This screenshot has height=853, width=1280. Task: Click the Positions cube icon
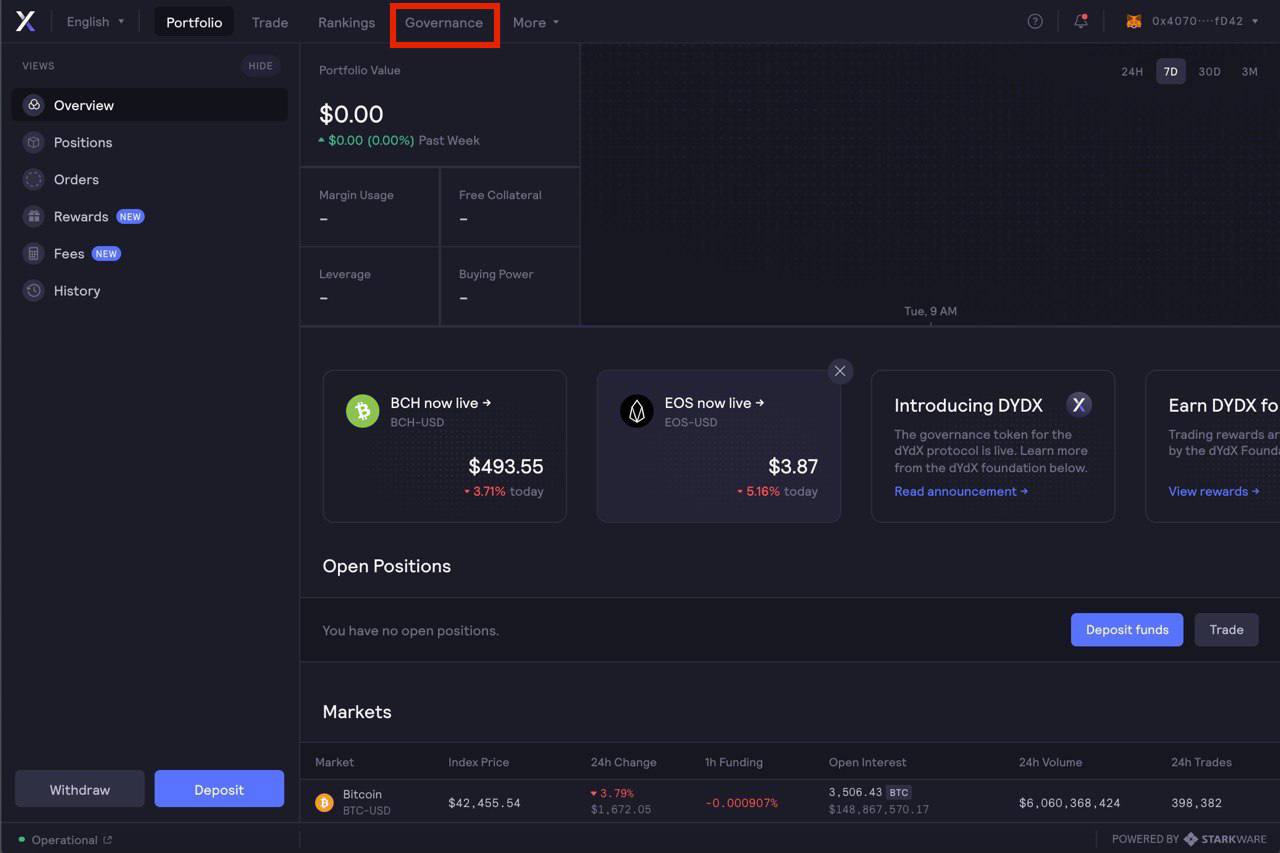tap(34, 142)
